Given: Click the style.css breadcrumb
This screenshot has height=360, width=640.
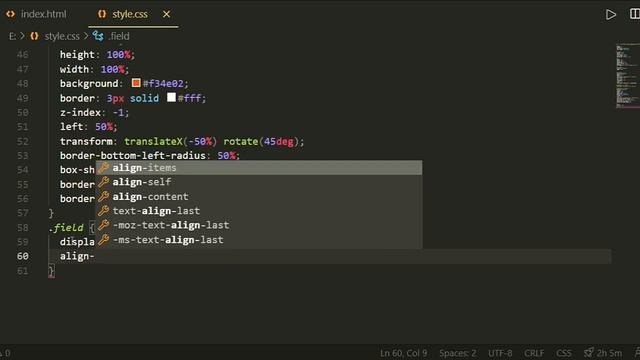Looking at the screenshot, I should [x=62, y=36].
